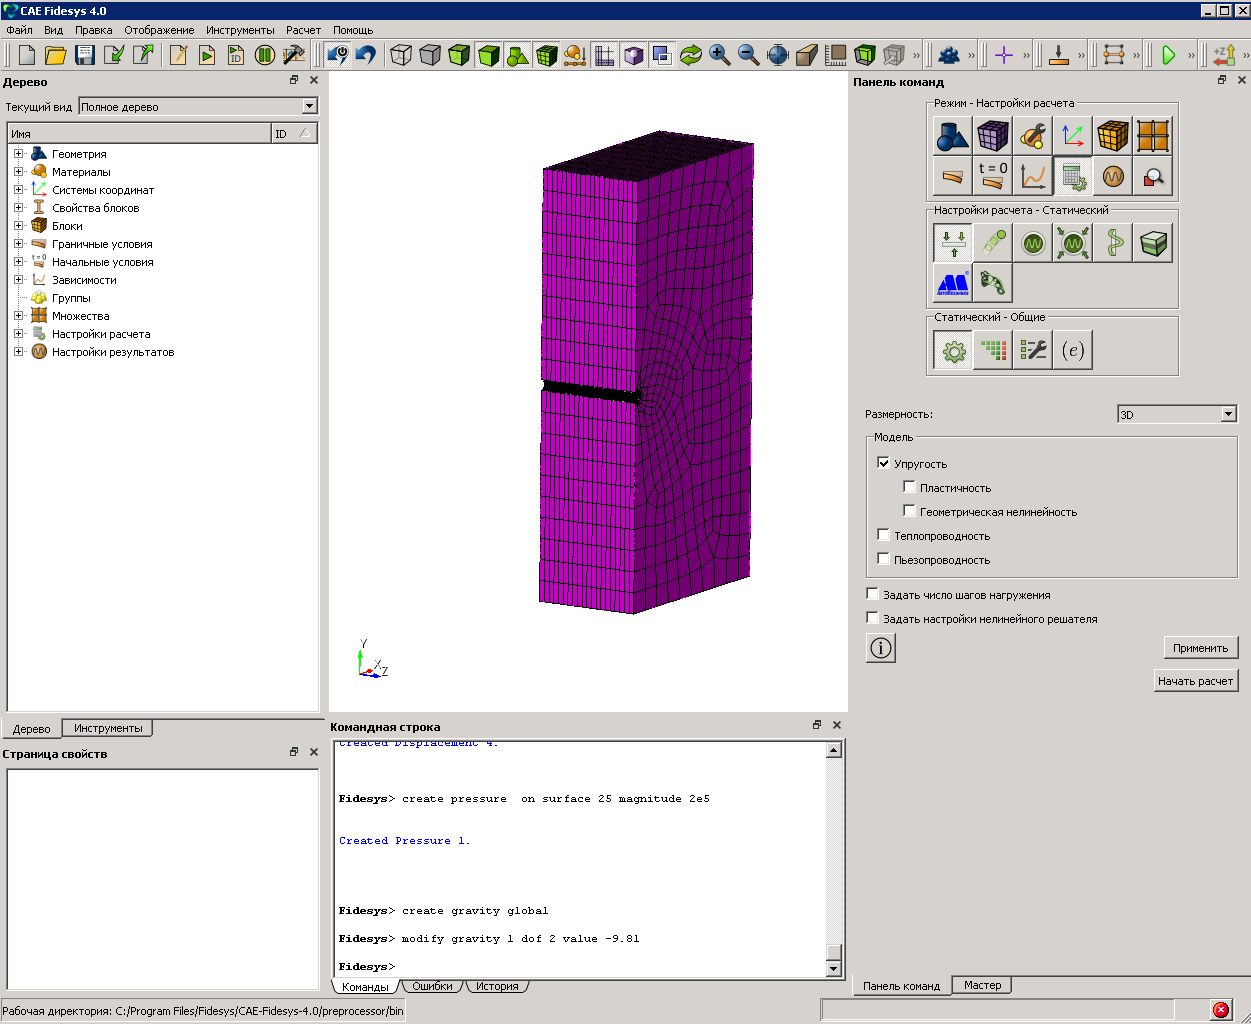Switch to the Ошибки tab
The height and width of the screenshot is (1024, 1251).
pos(432,986)
